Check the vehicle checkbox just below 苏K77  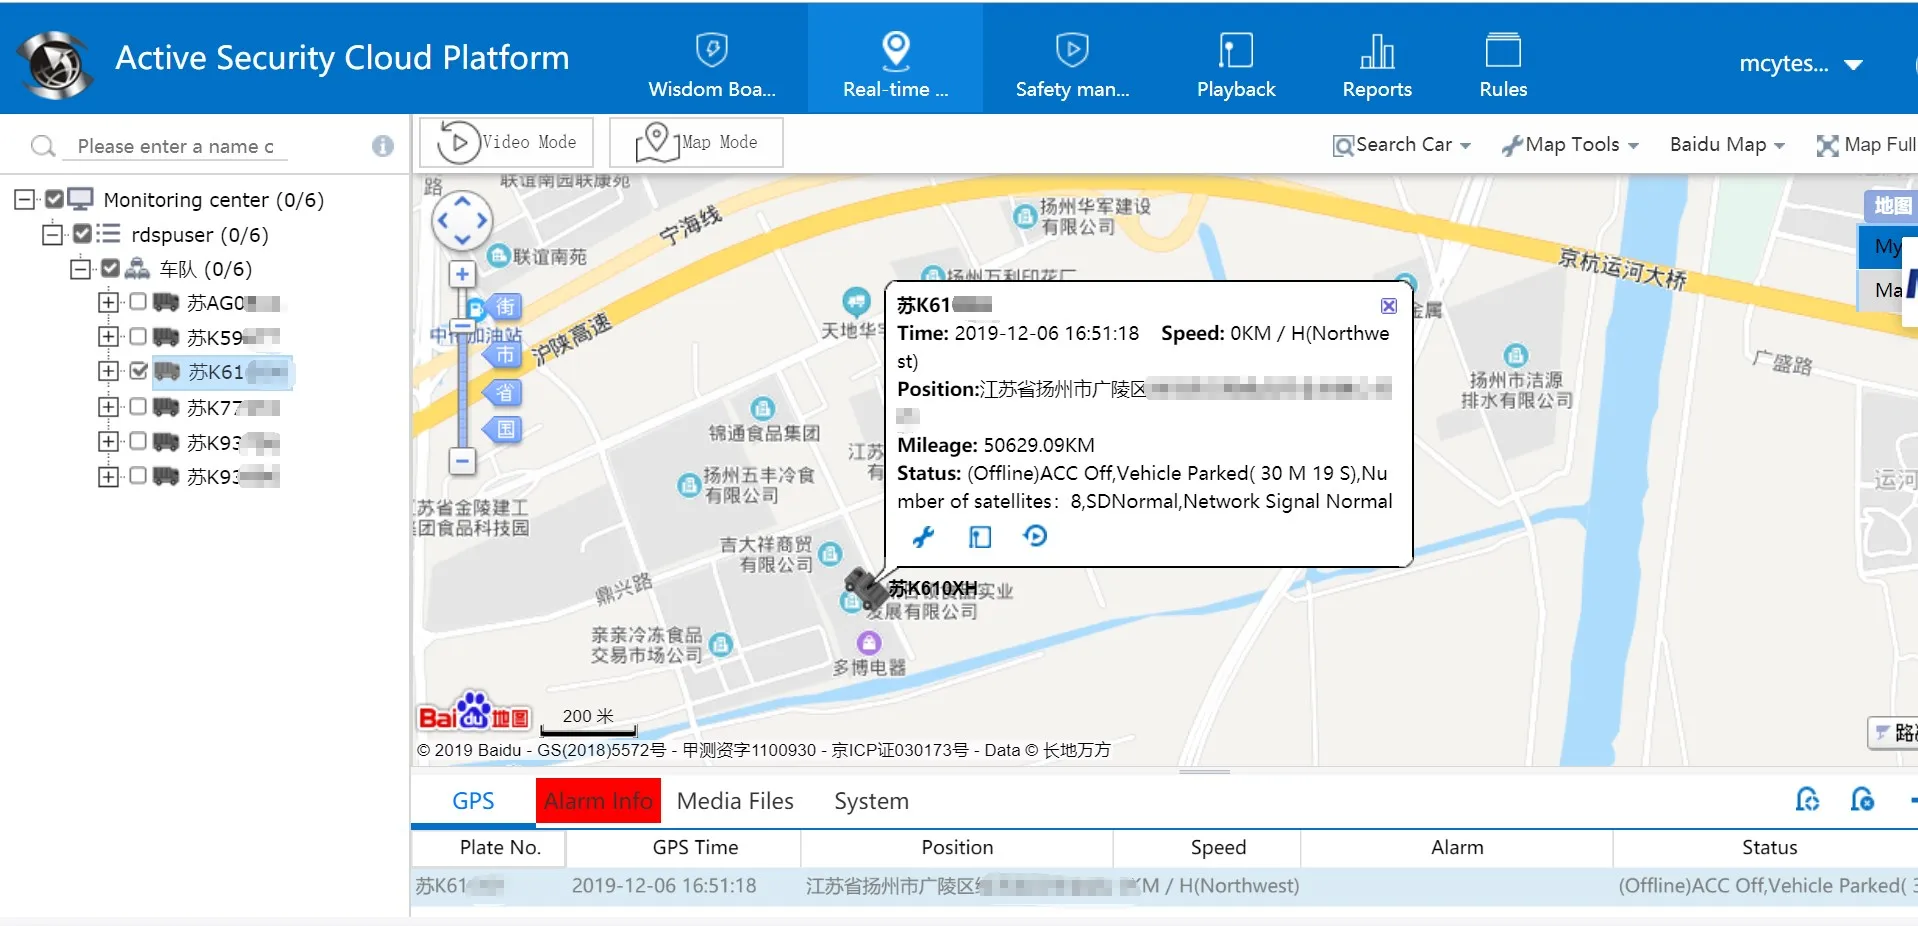(x=138, y=441)
